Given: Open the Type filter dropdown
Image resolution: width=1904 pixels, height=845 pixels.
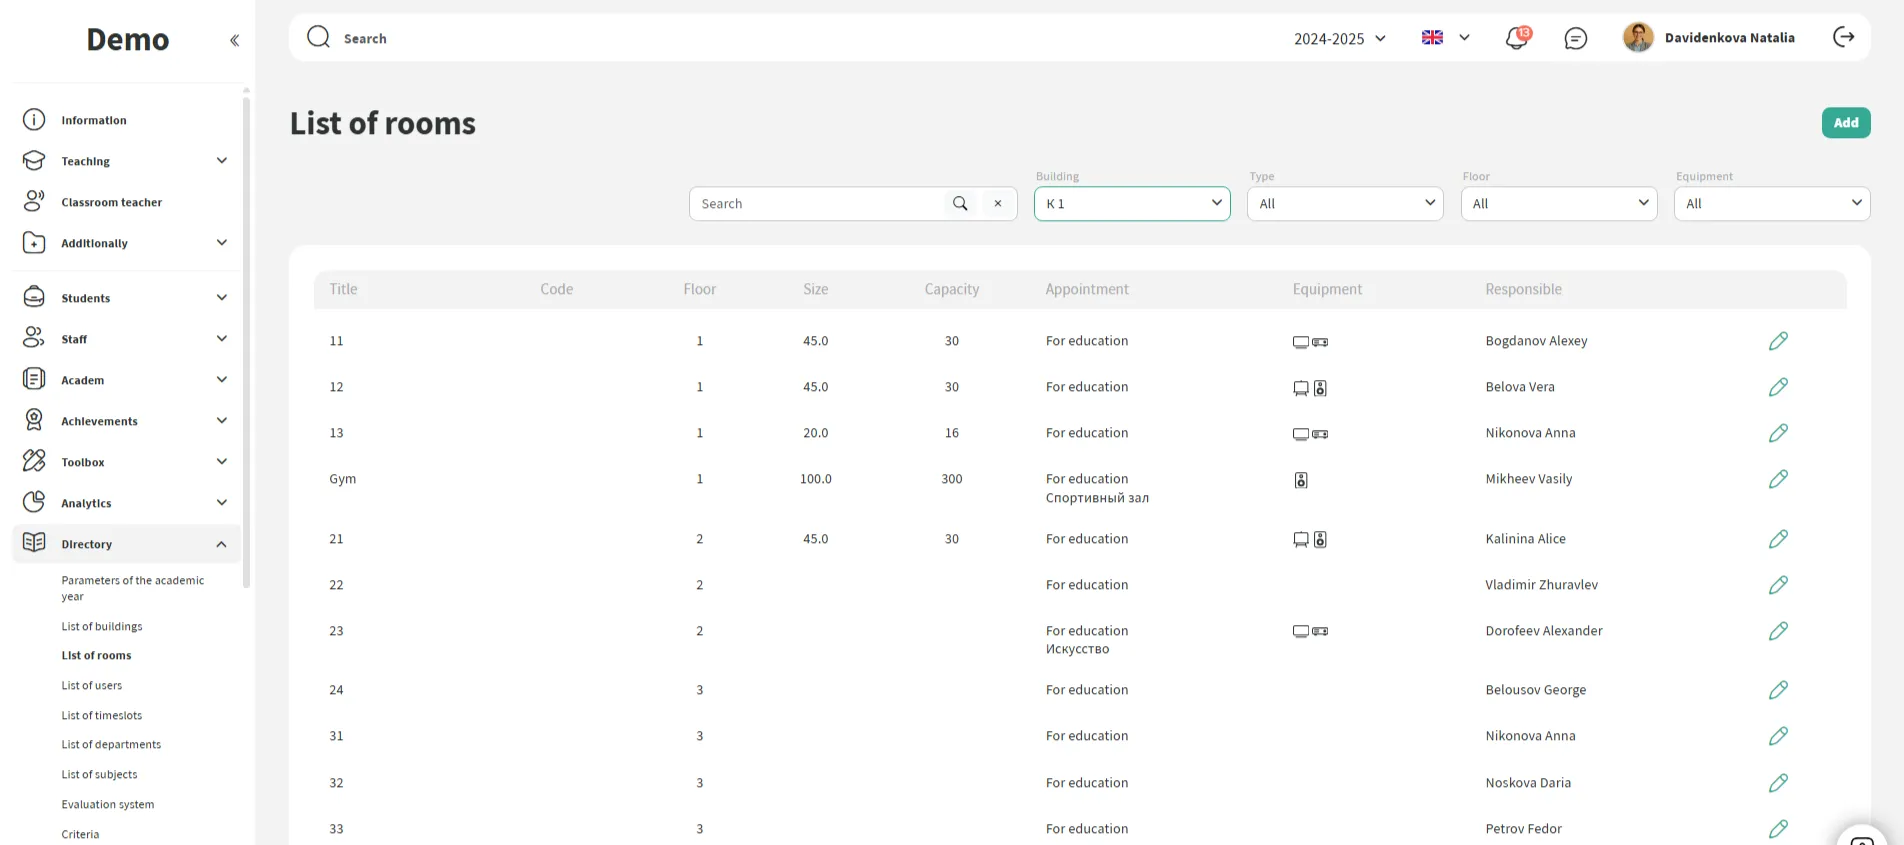Looking at the screenshot, I should pos(1344,204).
